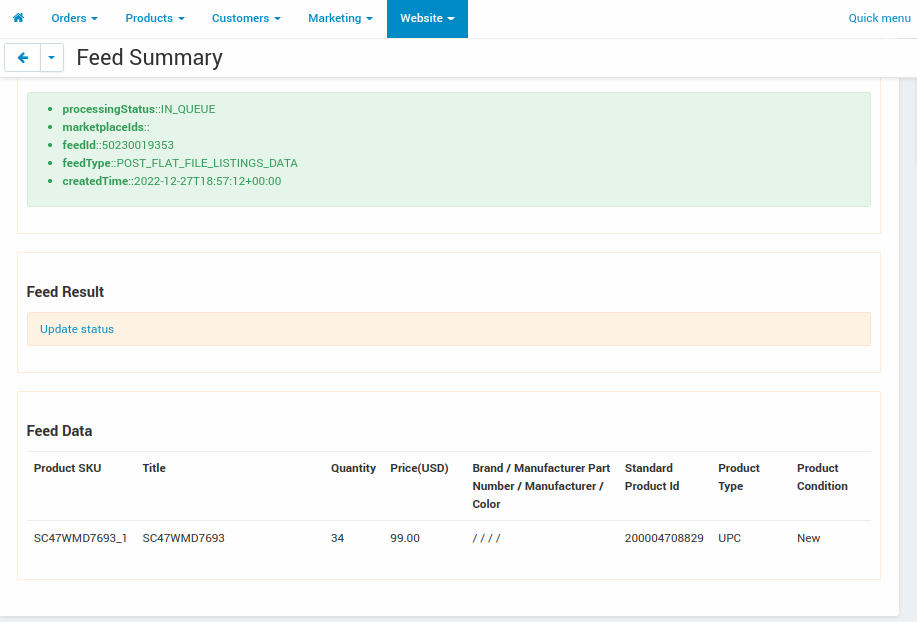The width and height of the screenshot is (917, 622).
Task: Open the Marketing dropdown menu
Action: click(339, 18)
